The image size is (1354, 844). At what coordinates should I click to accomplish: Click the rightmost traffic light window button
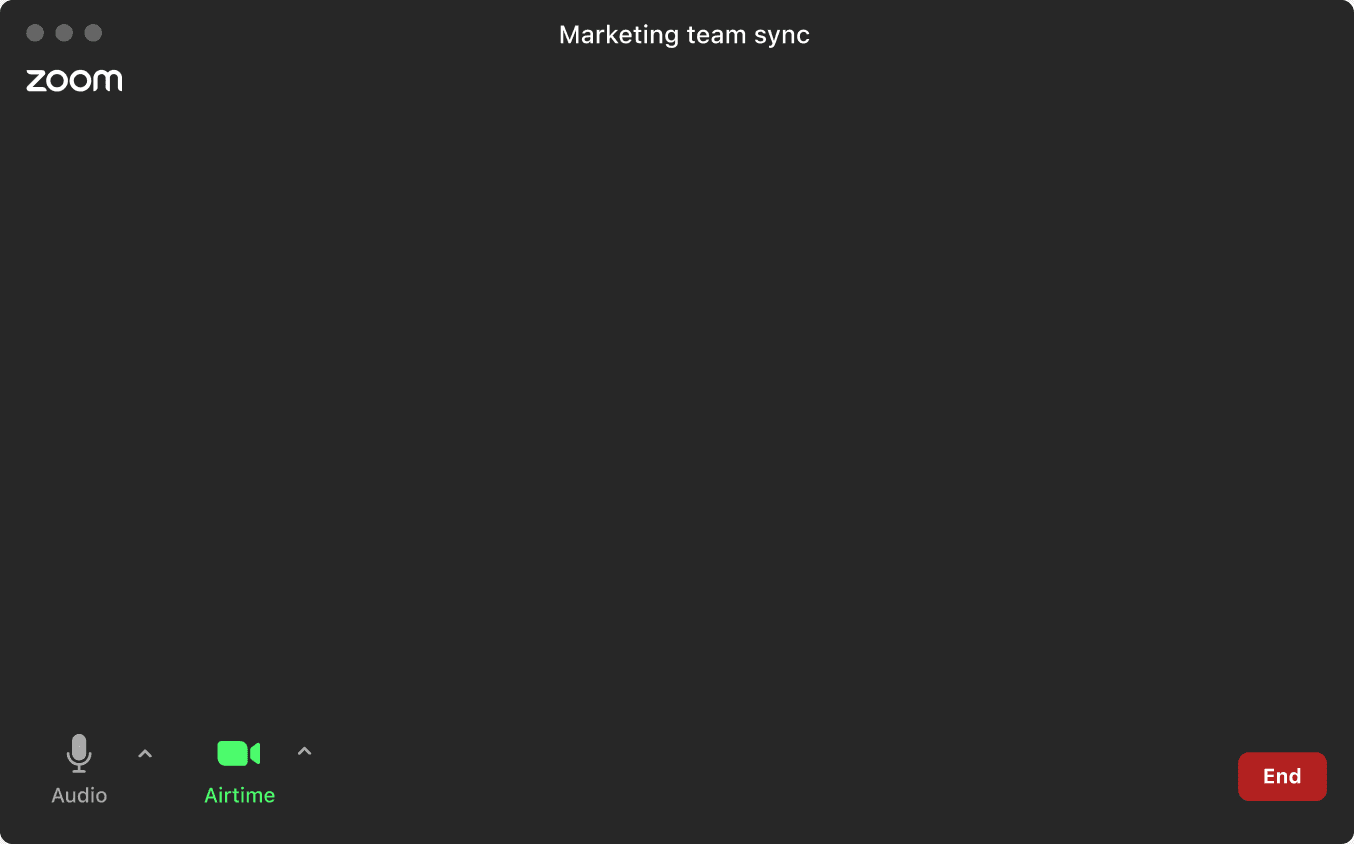(93, 32)
